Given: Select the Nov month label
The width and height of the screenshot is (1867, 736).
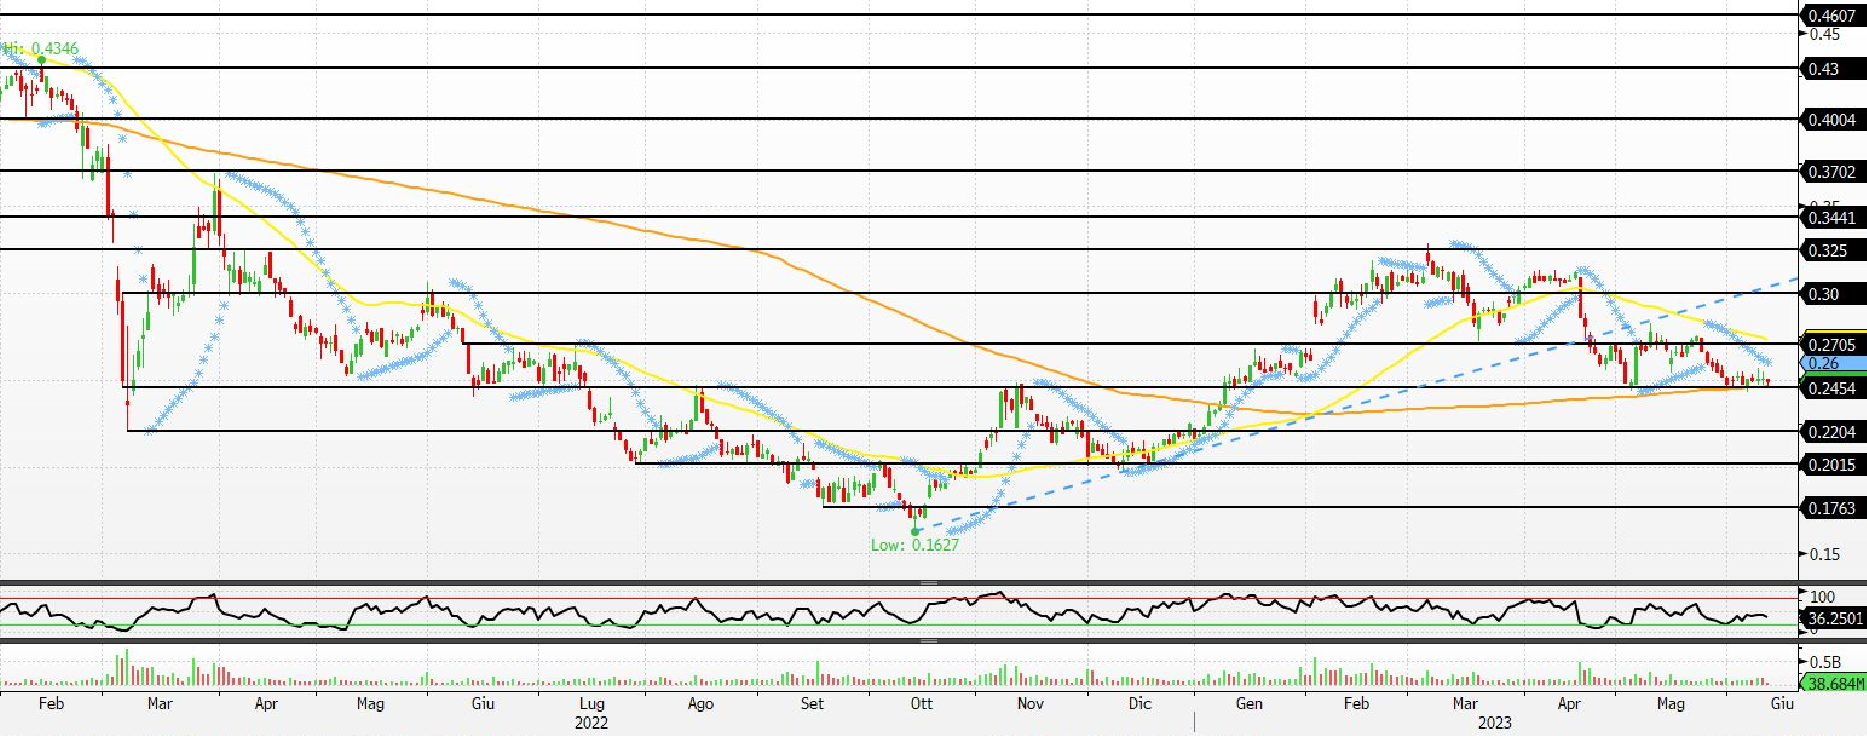Looking at the screenshot, I should pyautogui.click(x=1030, y=704).
